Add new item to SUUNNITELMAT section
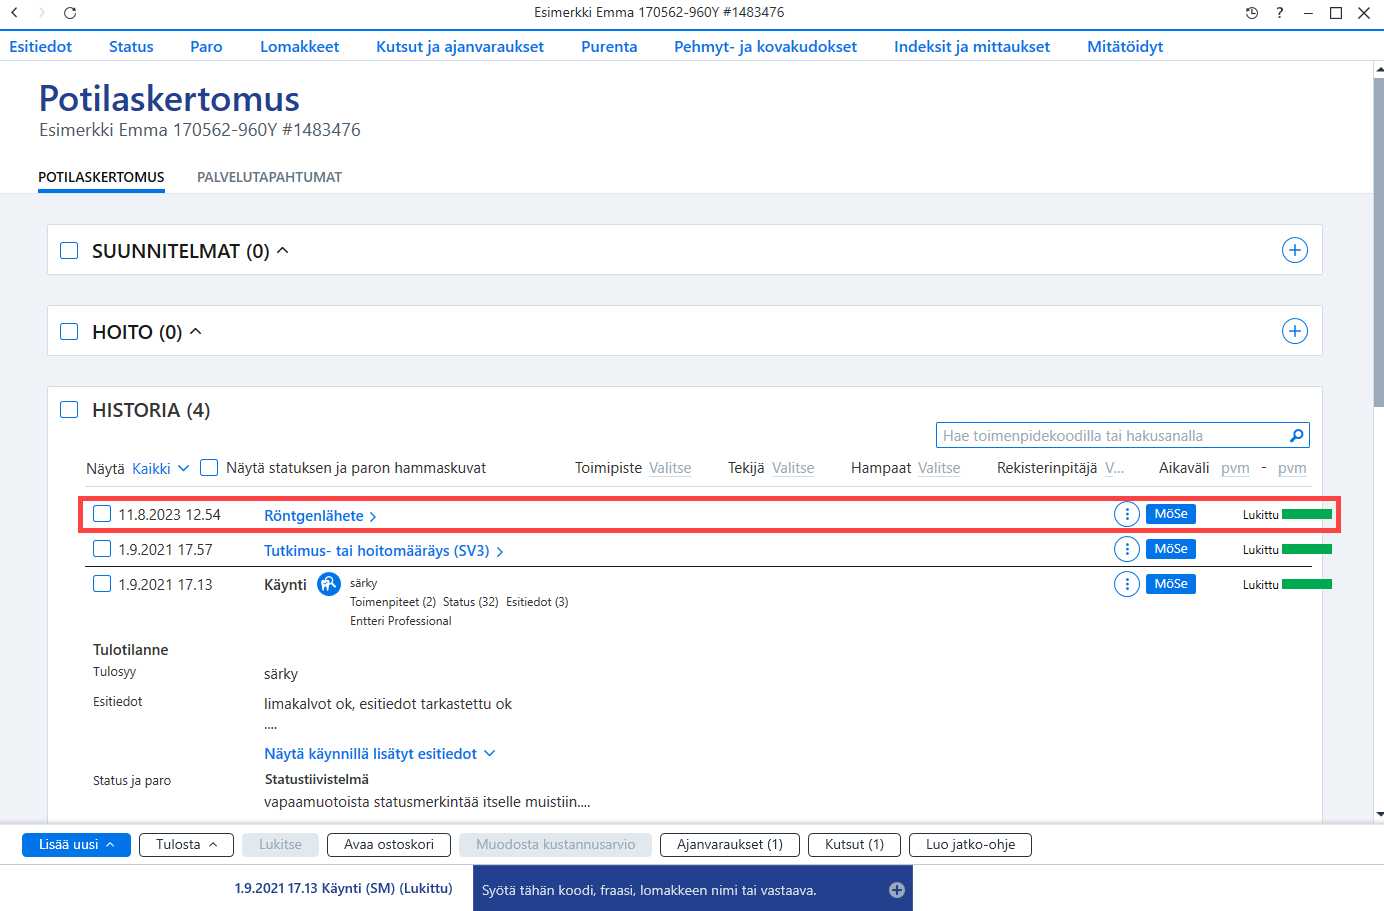1384x911 pixels. 1294,250
